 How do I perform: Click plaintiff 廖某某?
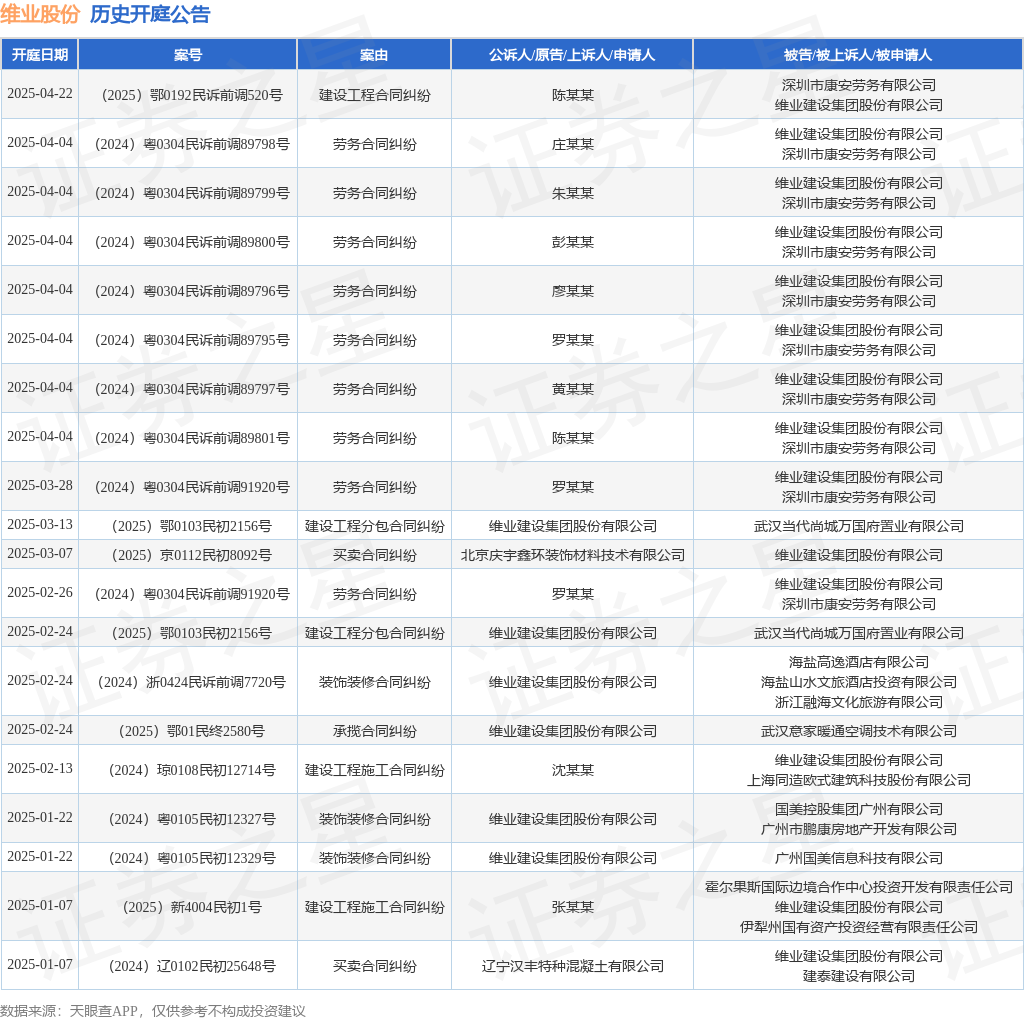point(573,291)
